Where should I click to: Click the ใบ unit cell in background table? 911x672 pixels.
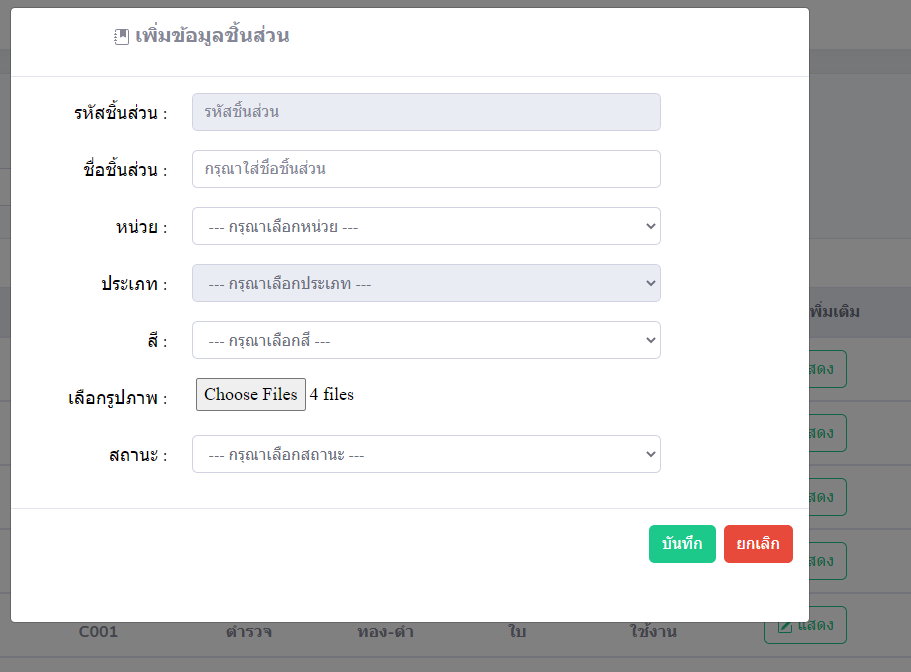(x=517, y=631)
